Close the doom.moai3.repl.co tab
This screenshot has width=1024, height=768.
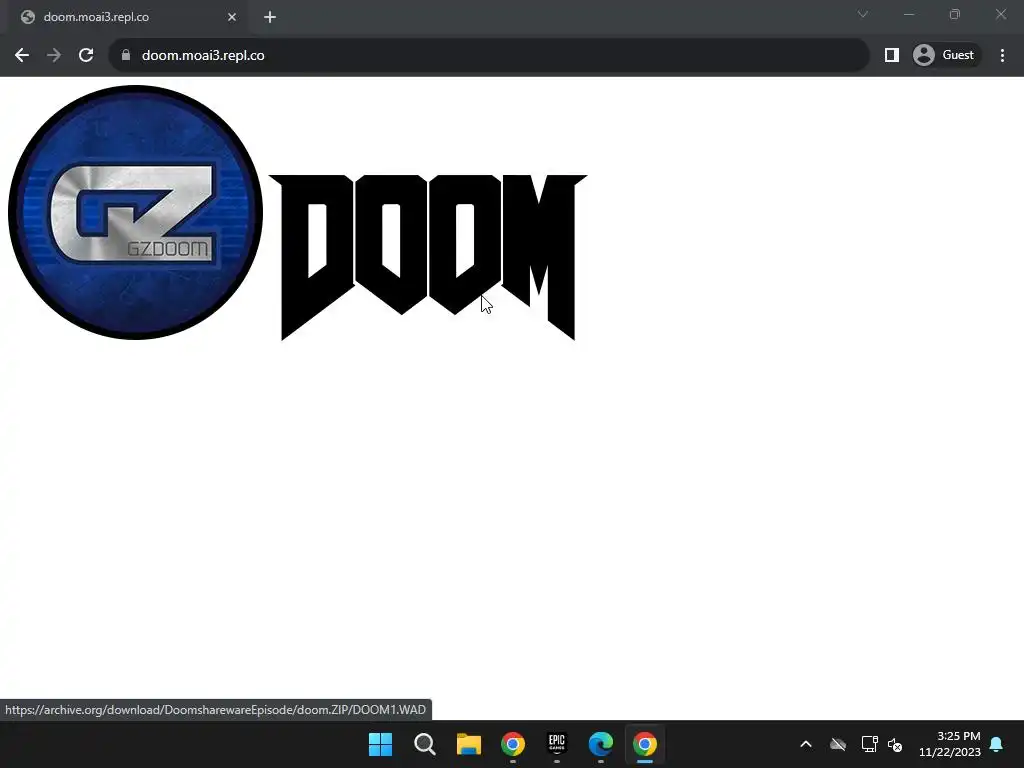pos(232,18)
